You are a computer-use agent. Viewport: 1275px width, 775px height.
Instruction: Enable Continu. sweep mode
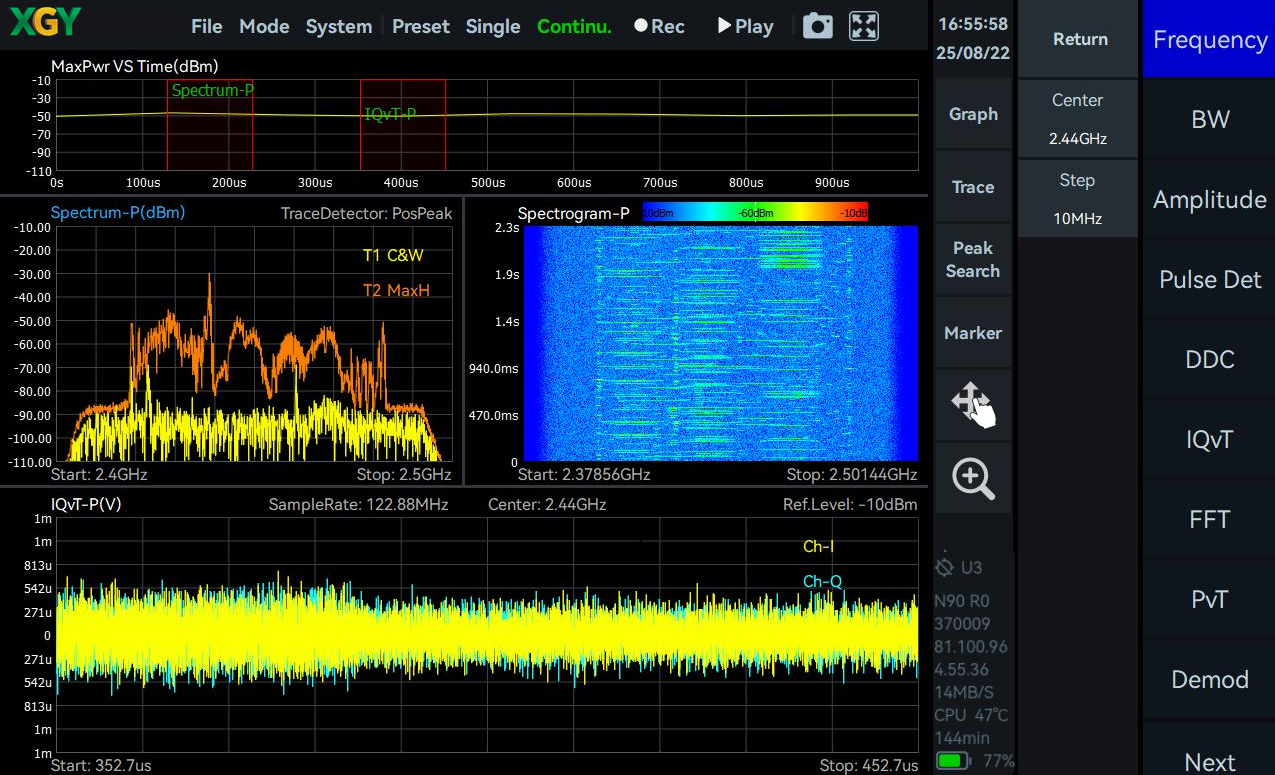[574, 26]
